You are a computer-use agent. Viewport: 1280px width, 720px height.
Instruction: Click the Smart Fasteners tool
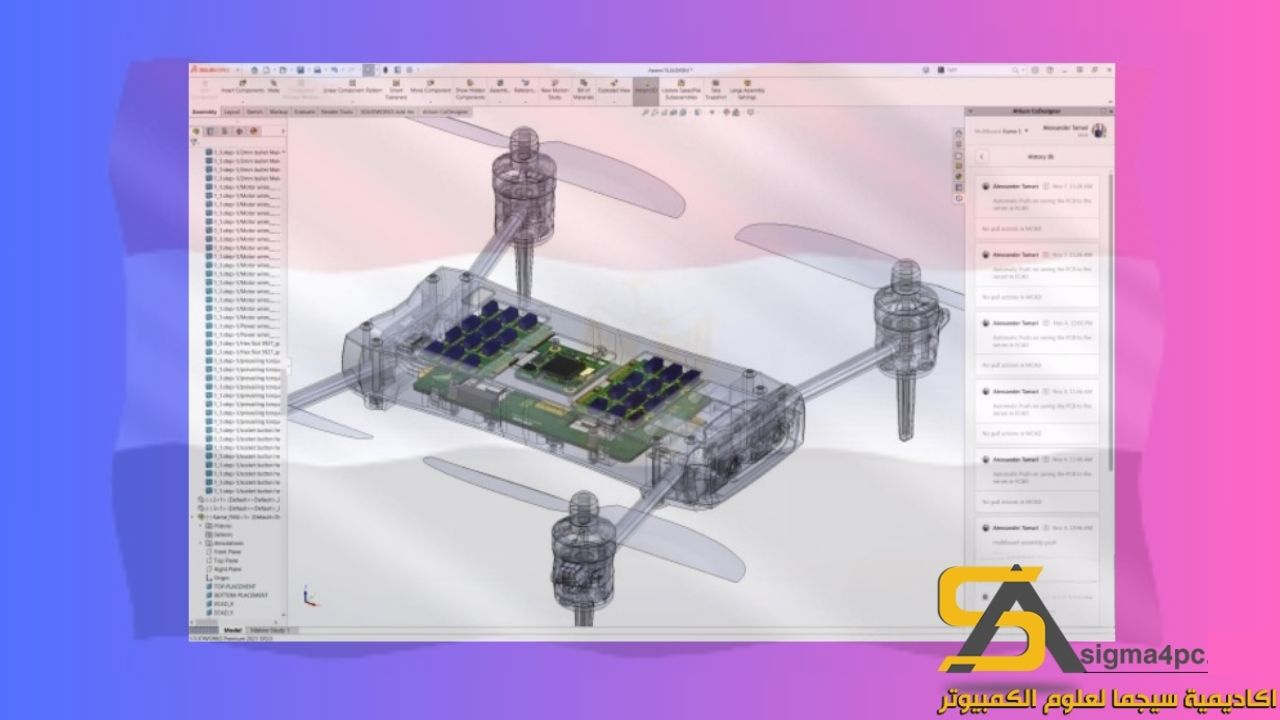(396, 88)
